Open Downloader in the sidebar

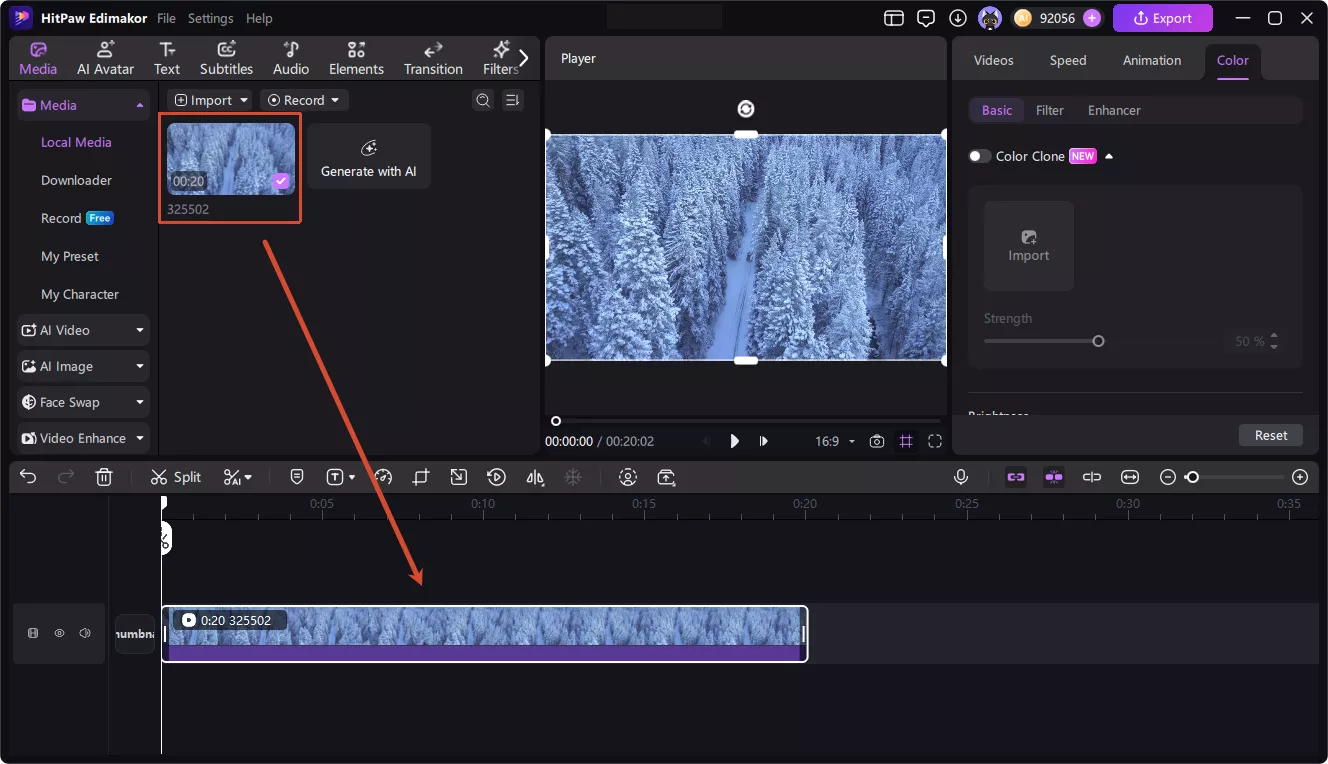click(x=76, y=180)
